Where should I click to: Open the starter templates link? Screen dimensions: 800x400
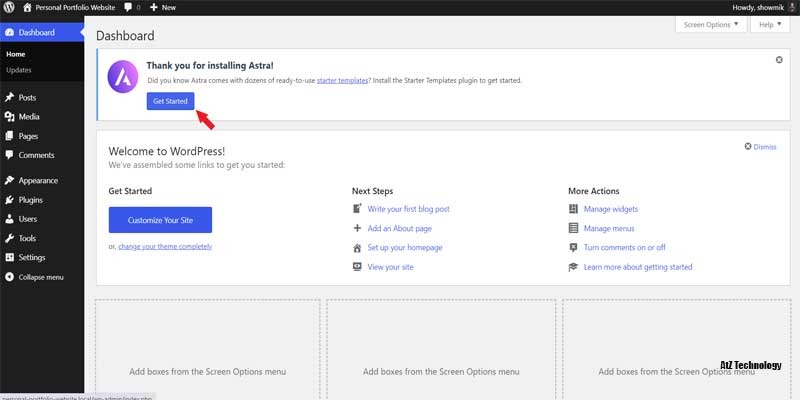(x=342, y=81)
